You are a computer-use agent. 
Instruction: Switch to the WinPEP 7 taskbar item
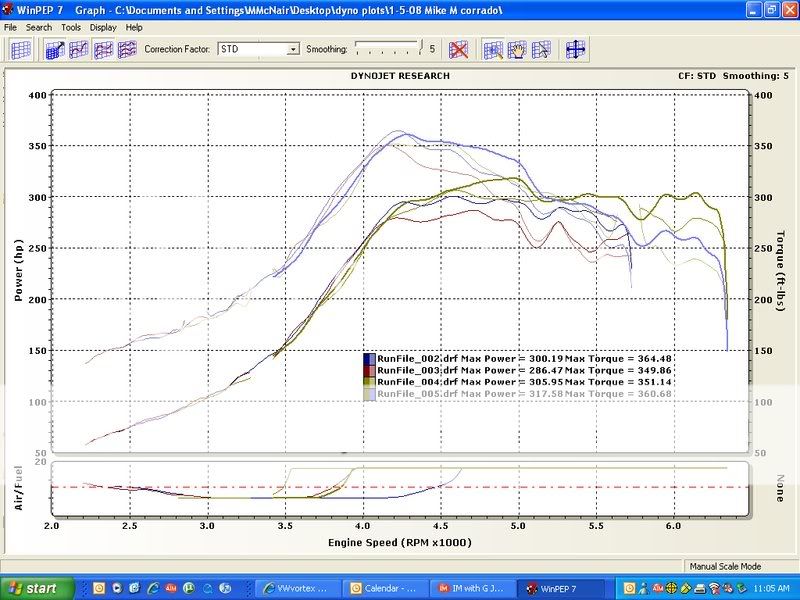point(560,588)
